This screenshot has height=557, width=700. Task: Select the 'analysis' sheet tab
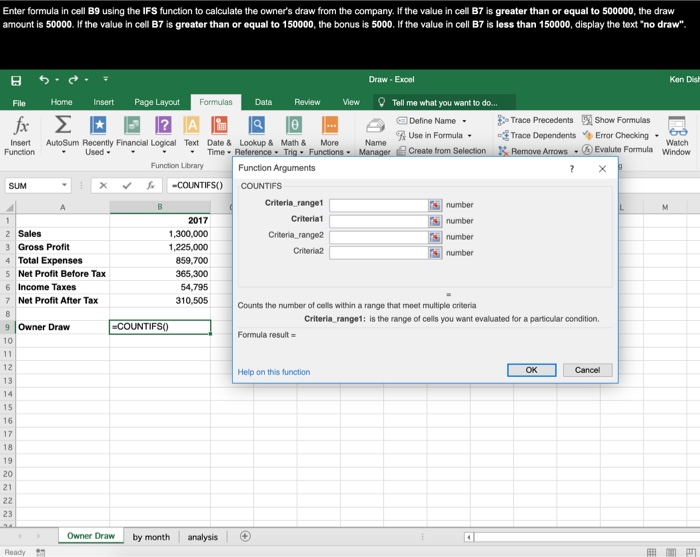tap(203, 537)
